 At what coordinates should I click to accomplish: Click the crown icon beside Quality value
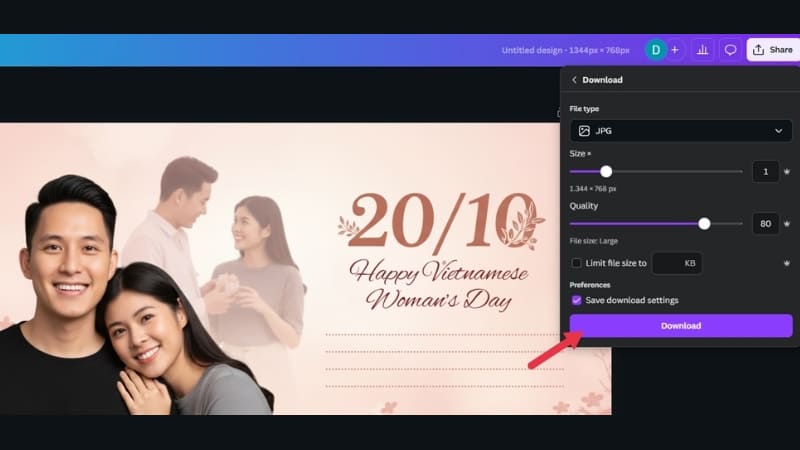[787, 224]
